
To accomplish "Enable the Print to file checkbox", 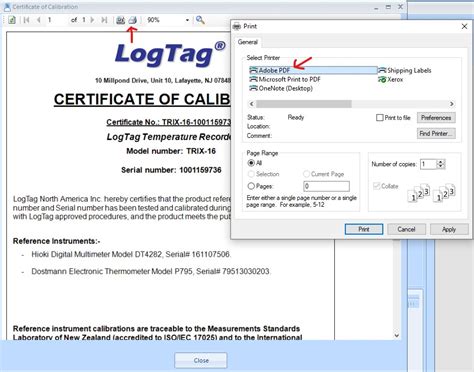I will (379, 118).
